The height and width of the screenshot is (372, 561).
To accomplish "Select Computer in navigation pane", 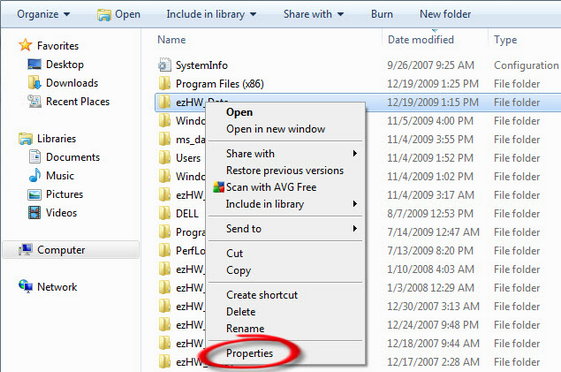I will 61,250.
